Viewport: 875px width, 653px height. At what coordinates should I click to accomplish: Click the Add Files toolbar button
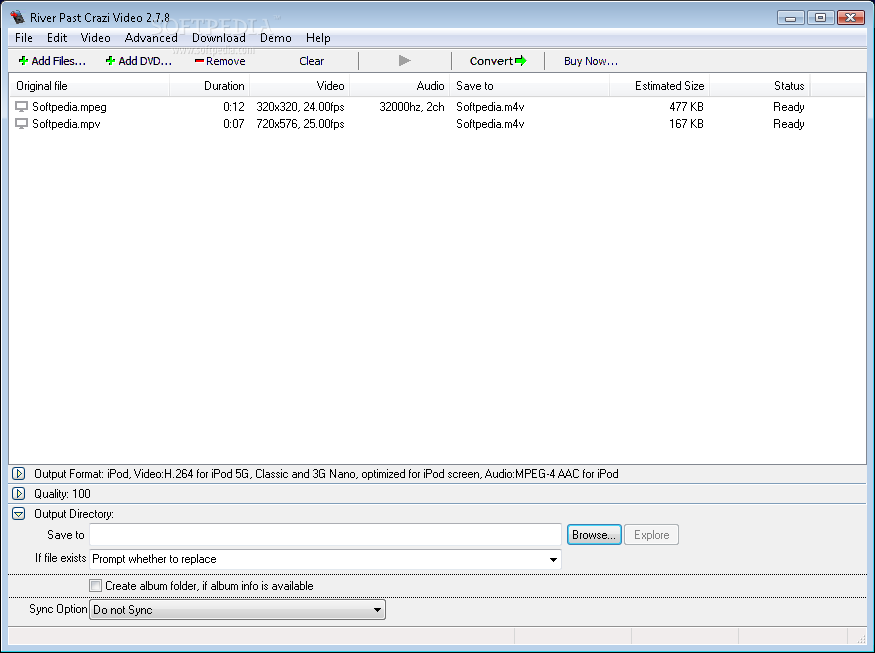coord(52,61)
